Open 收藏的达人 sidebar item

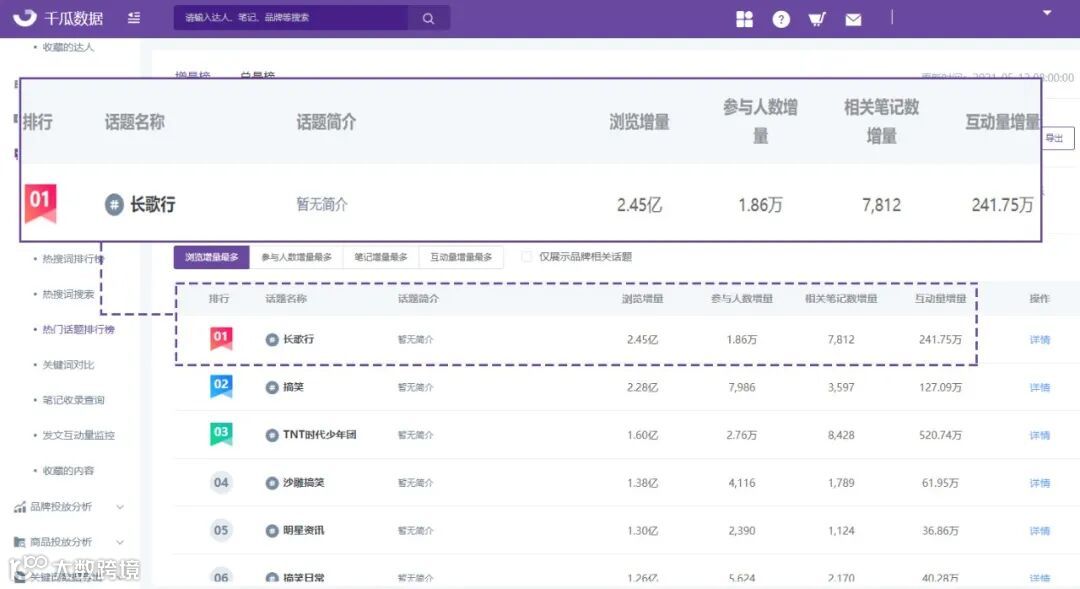click(68, 47)
